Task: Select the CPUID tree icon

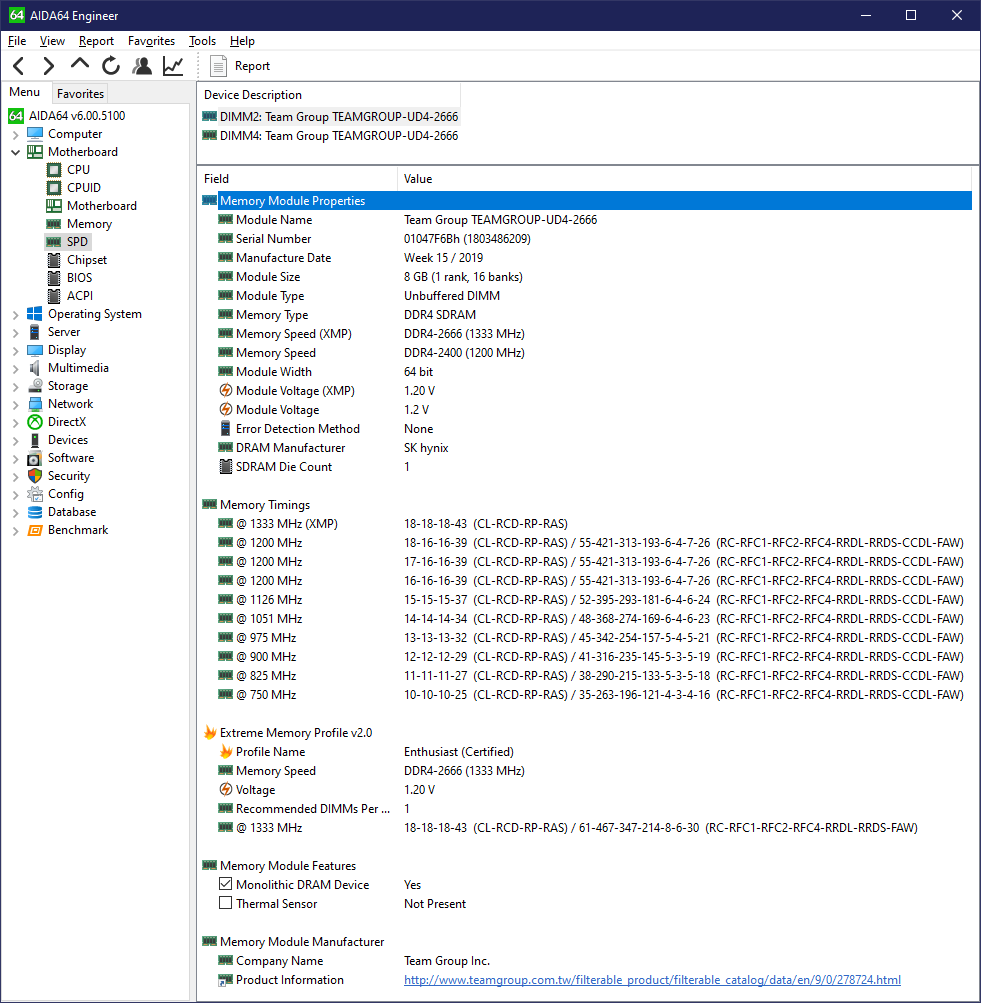Action: 54,188
